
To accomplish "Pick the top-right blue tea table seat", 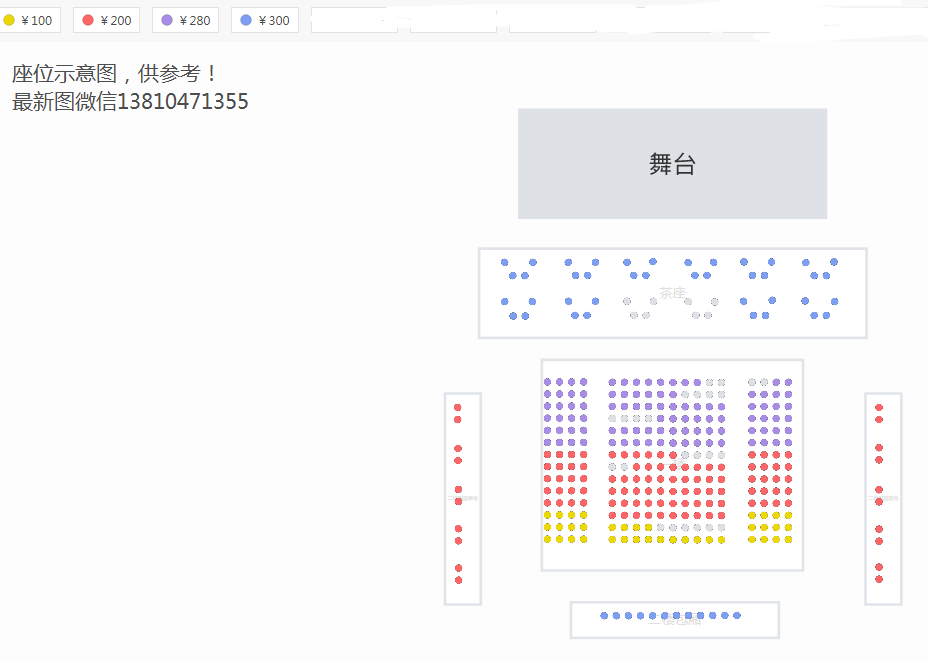I will click(x=834, y=262).
